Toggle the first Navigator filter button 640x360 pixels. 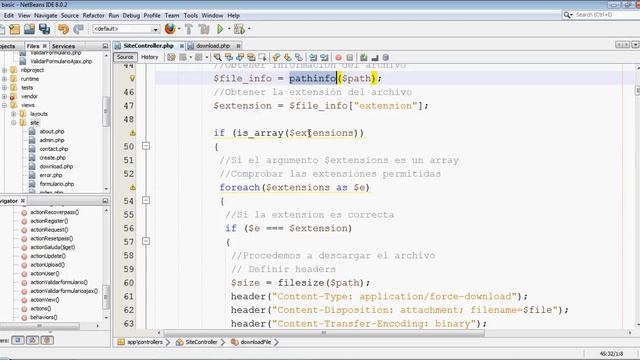coord(18,340)
